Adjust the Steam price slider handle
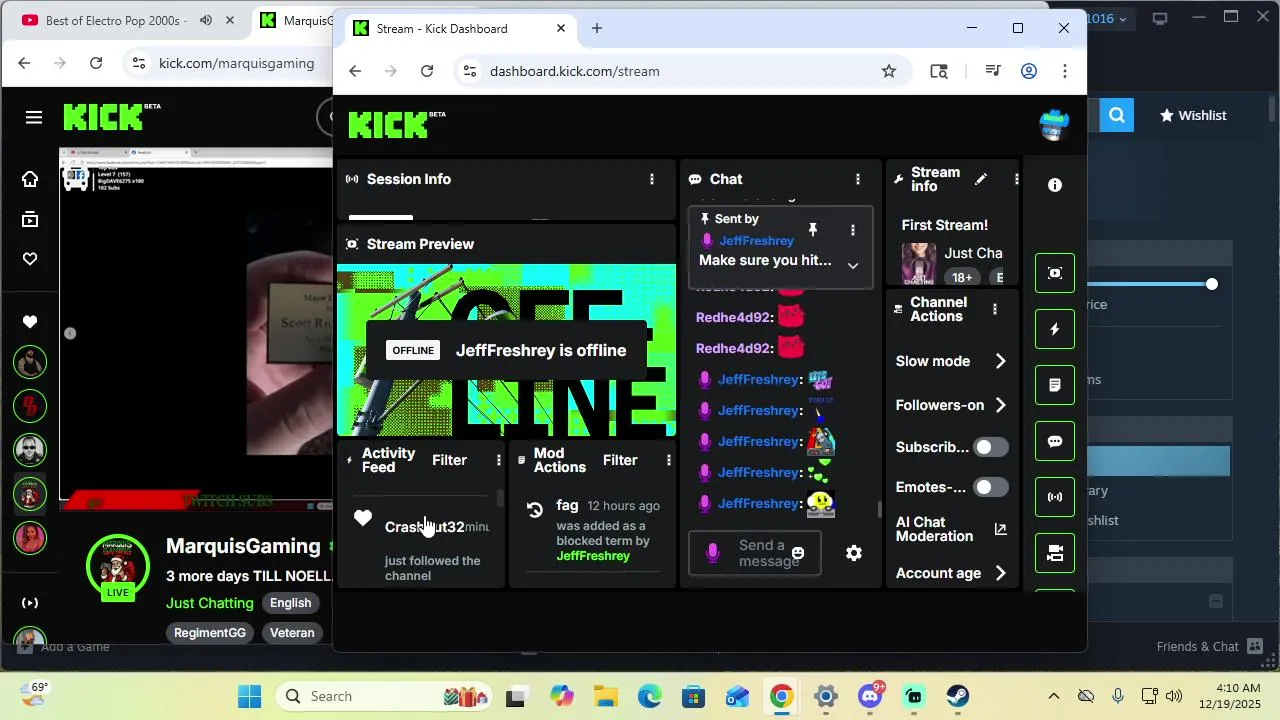The width and height of the screenshot is (1280, 720). click(x=1212, y=285)
